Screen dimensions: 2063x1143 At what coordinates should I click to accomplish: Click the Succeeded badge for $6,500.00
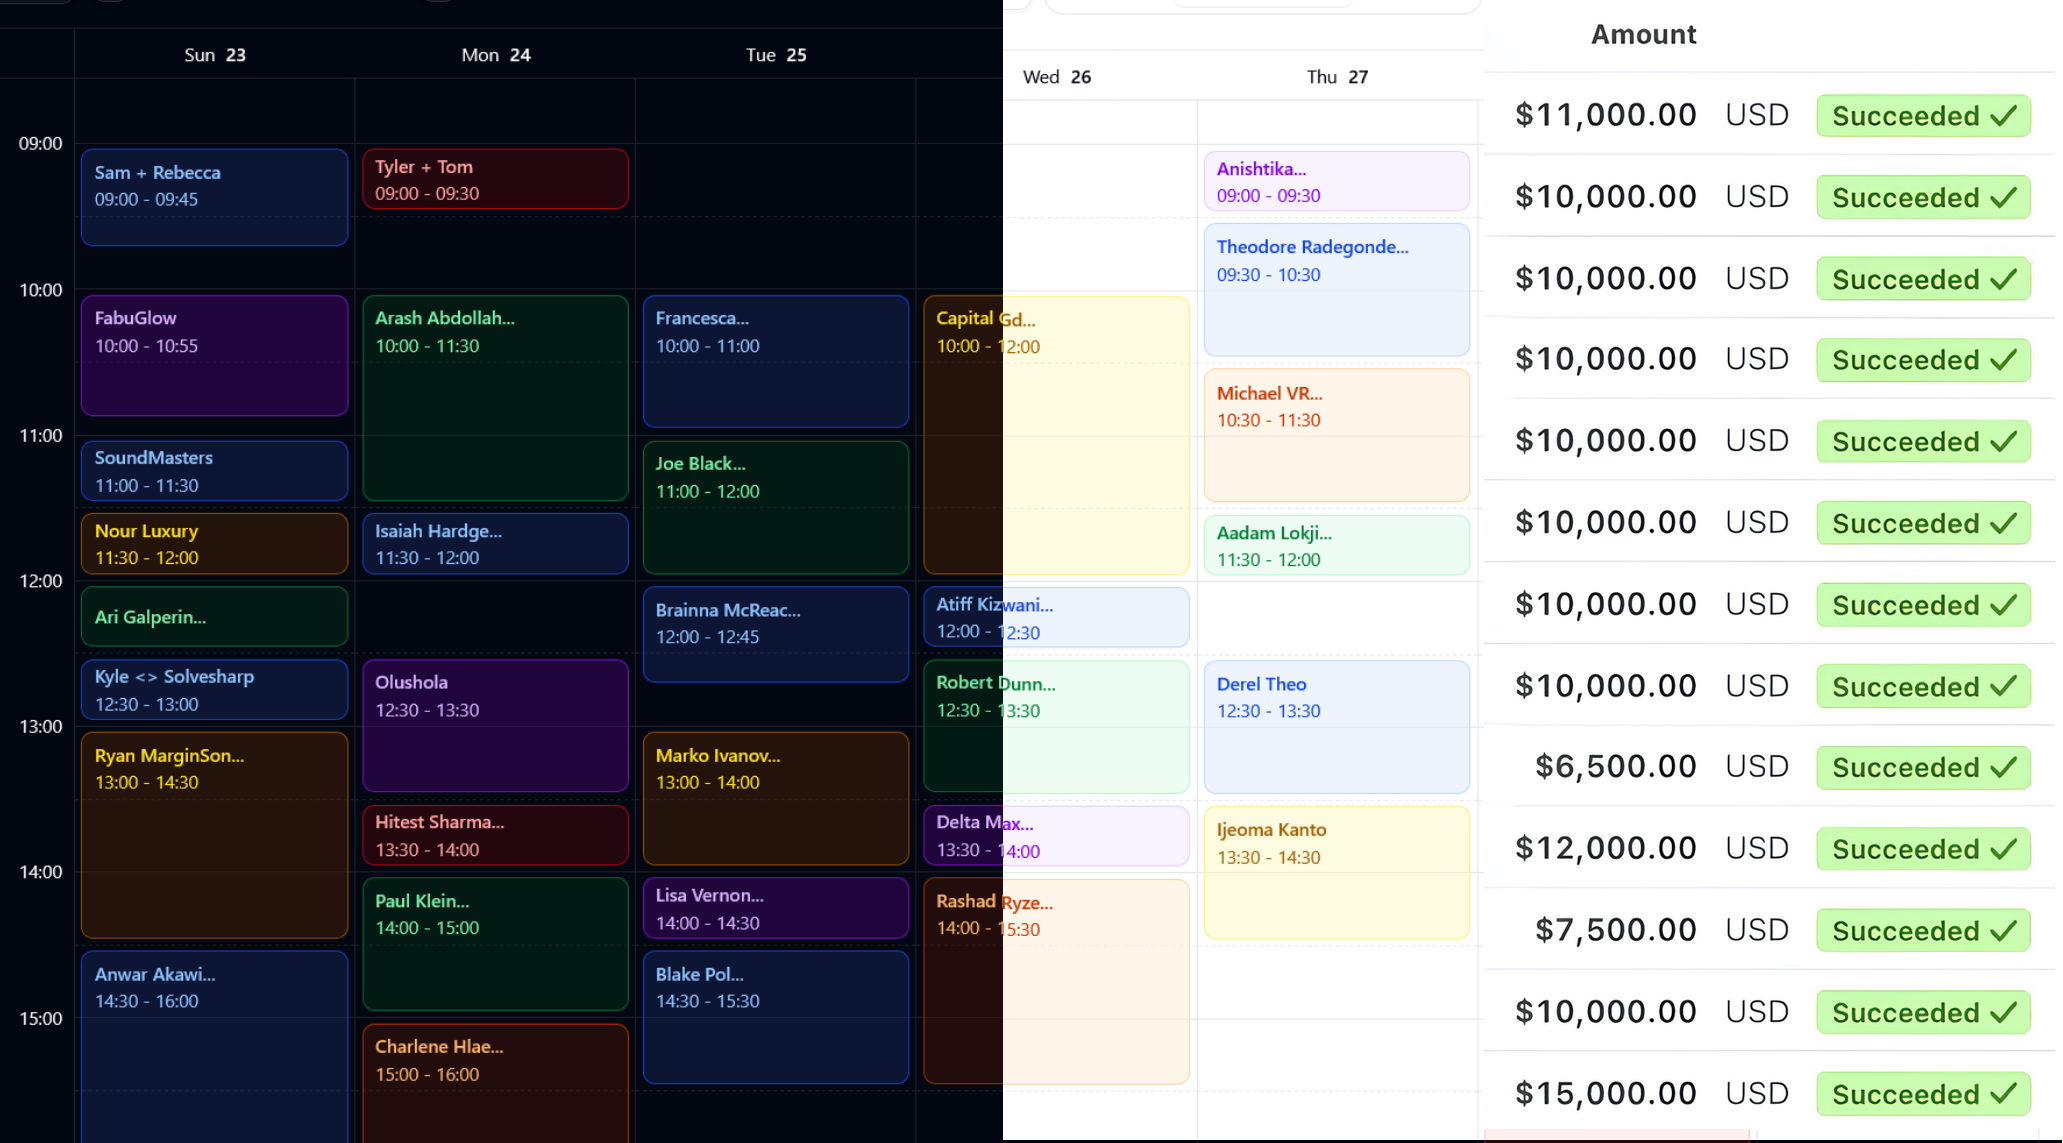point(1922,768)
